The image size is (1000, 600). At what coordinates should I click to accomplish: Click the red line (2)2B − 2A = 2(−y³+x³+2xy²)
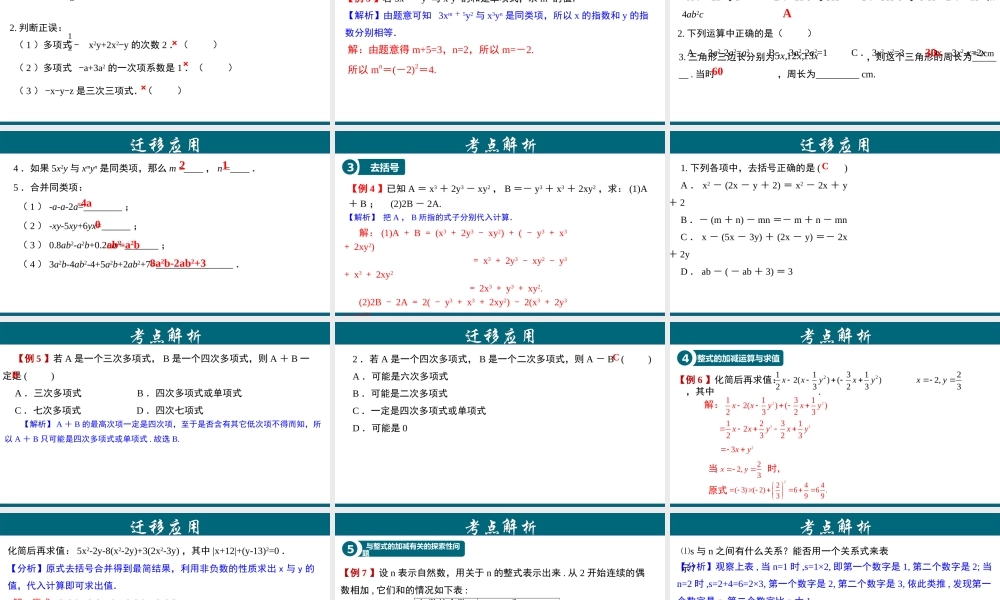[462, 302]
